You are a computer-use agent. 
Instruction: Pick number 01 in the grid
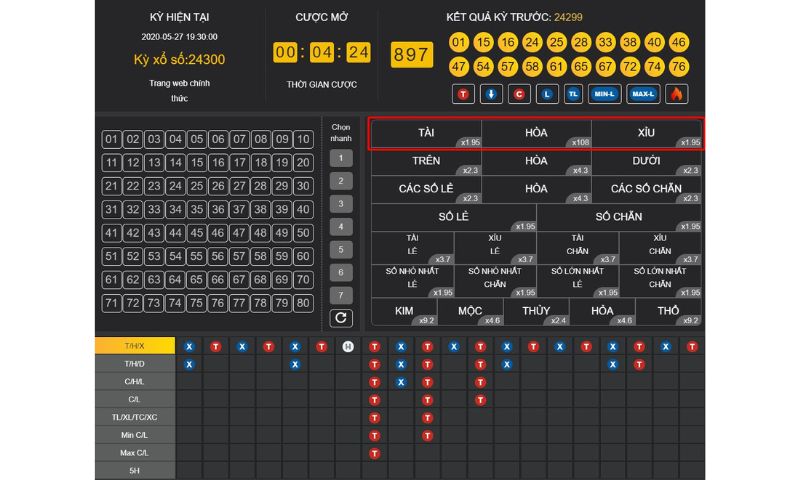click(112, 139)
